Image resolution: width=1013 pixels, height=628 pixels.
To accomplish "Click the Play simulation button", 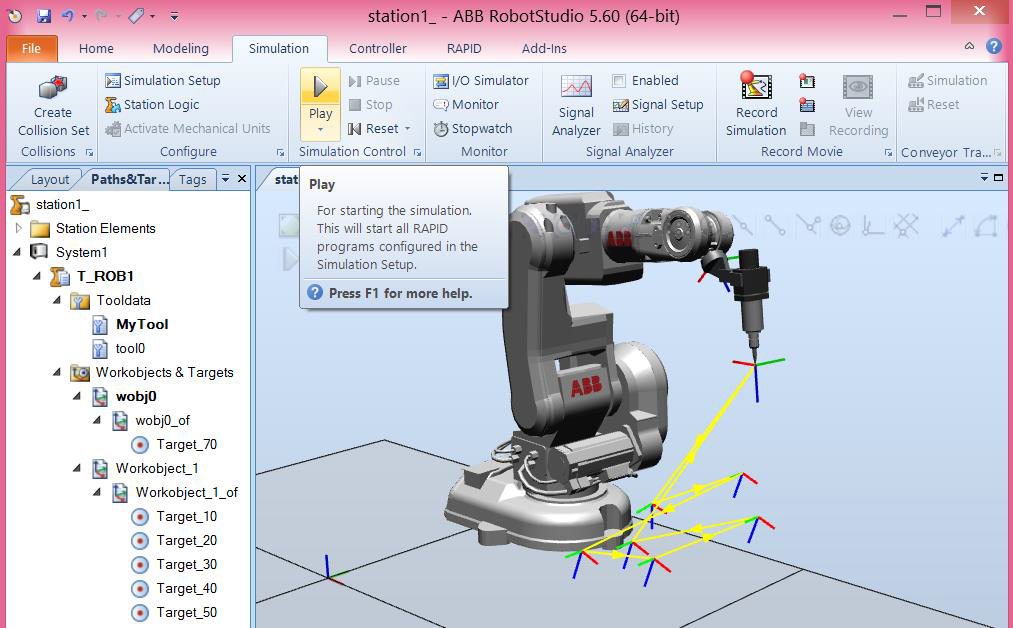I will coord(320,94).
